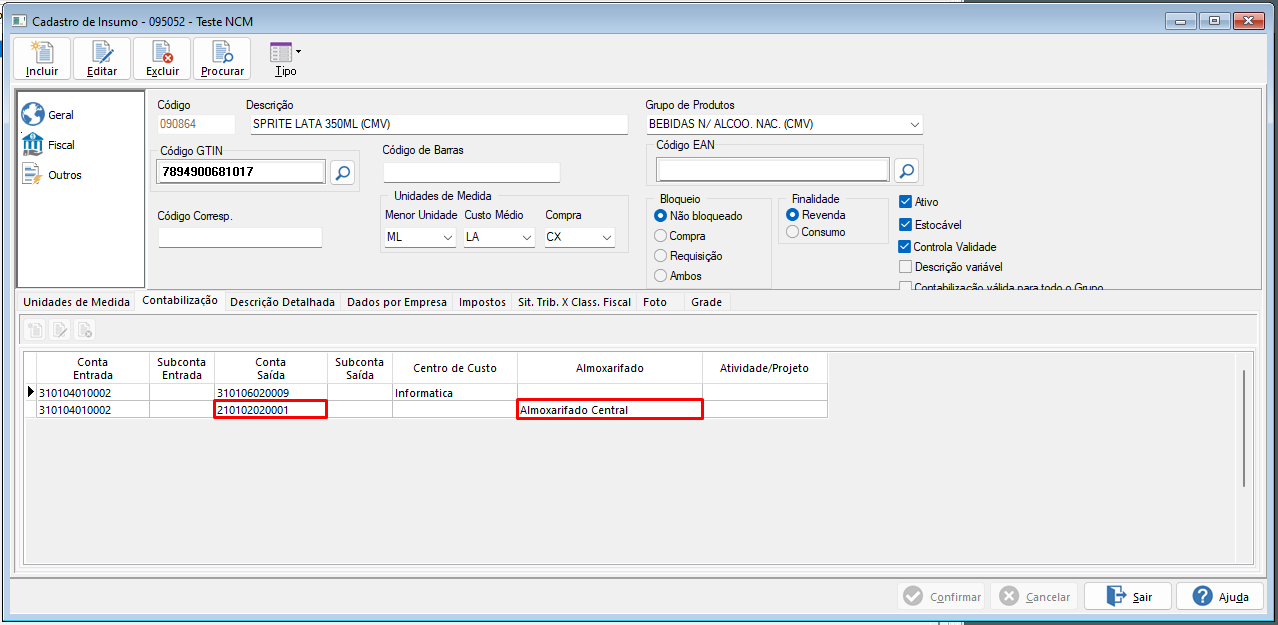Click the Excluir toolbar button

click(x=162, y=59)
